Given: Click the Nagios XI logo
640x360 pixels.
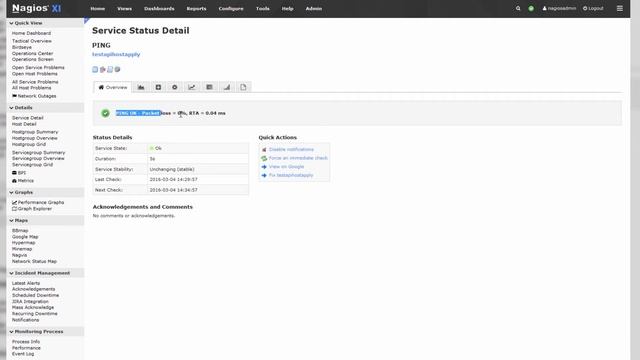Looking at the screenshot, I should tap(37, 8).
